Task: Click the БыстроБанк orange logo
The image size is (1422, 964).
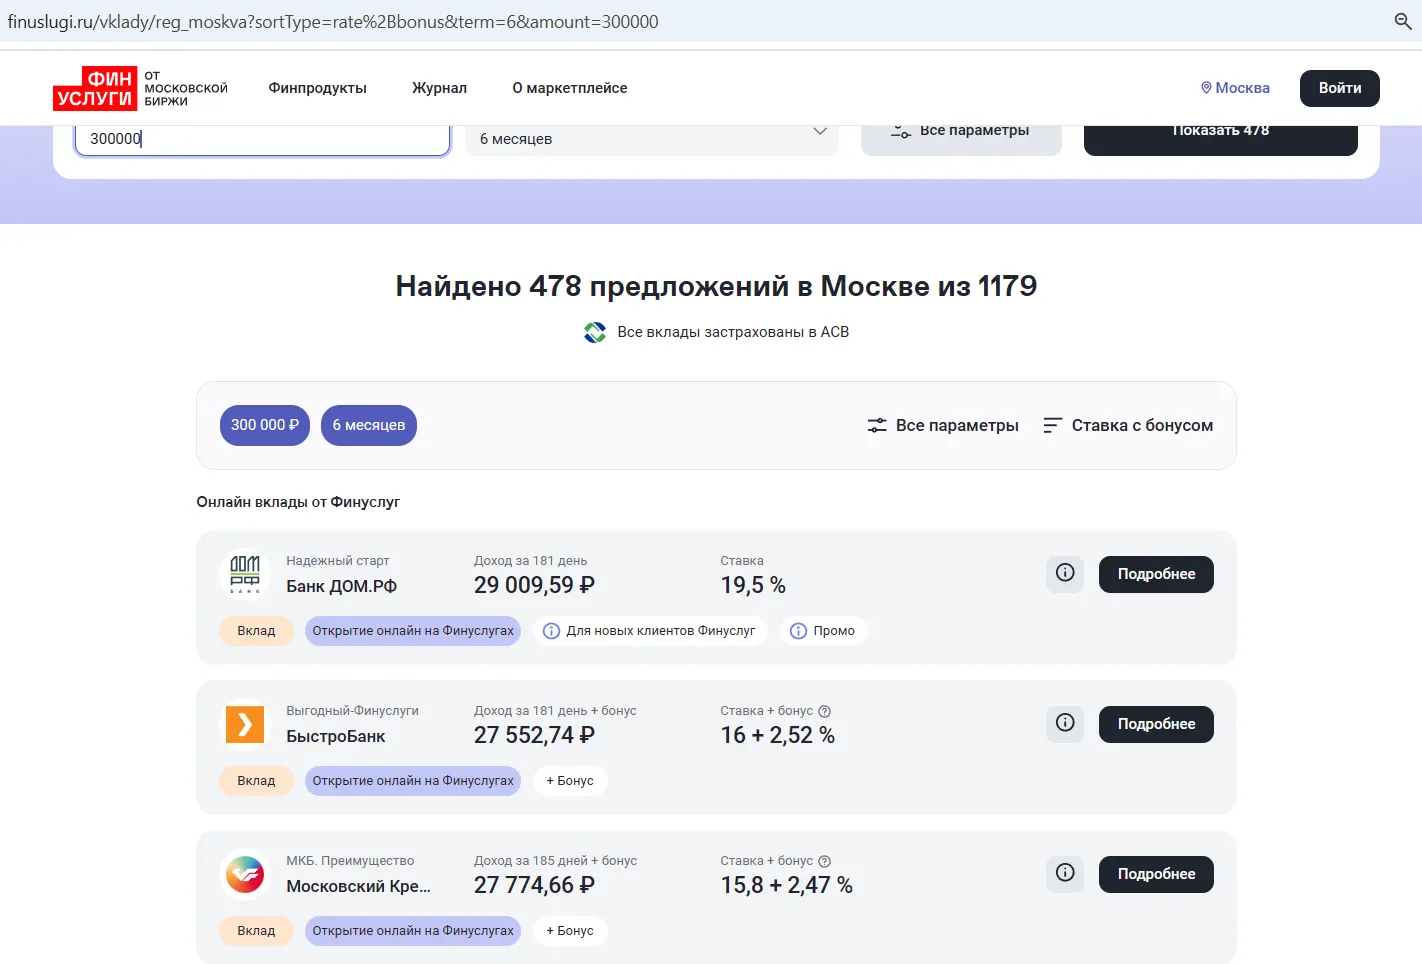Action: pos(245,724)
